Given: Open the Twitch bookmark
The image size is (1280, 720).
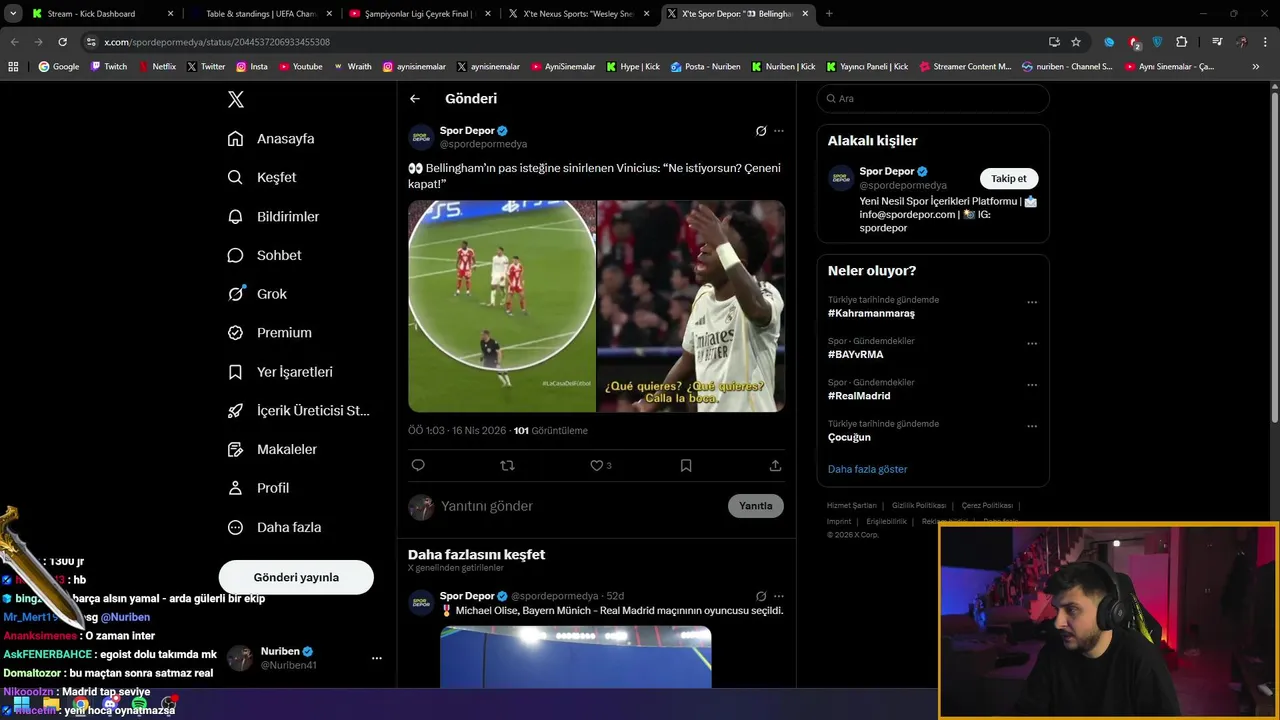Looking at the screenshot, I should pyautogui.click(x=109, y=66).
